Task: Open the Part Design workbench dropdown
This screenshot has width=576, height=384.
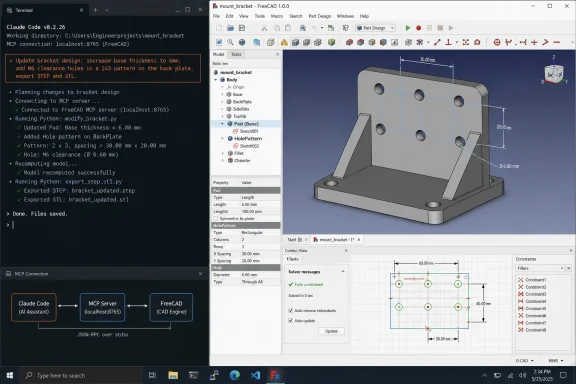Action: pyautogui.click(x=376, y=28)
